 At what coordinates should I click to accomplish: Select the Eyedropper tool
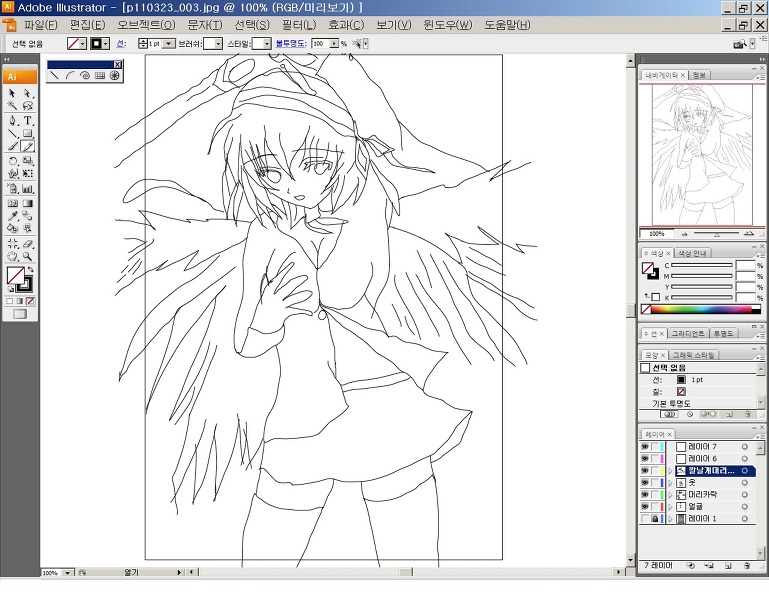(x=12, y=216)
